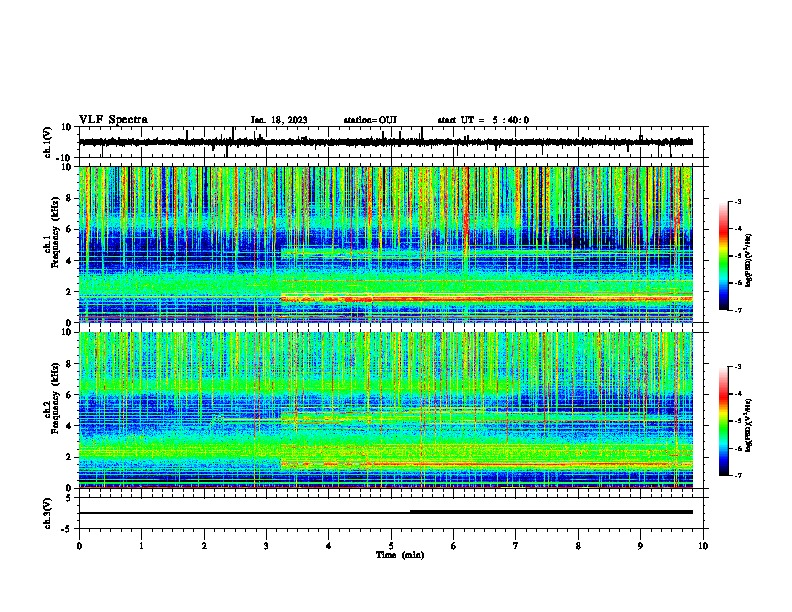Click the "5" tick on ch.3(V) axis
Viewport: 792px width, 612px height.
69,498
